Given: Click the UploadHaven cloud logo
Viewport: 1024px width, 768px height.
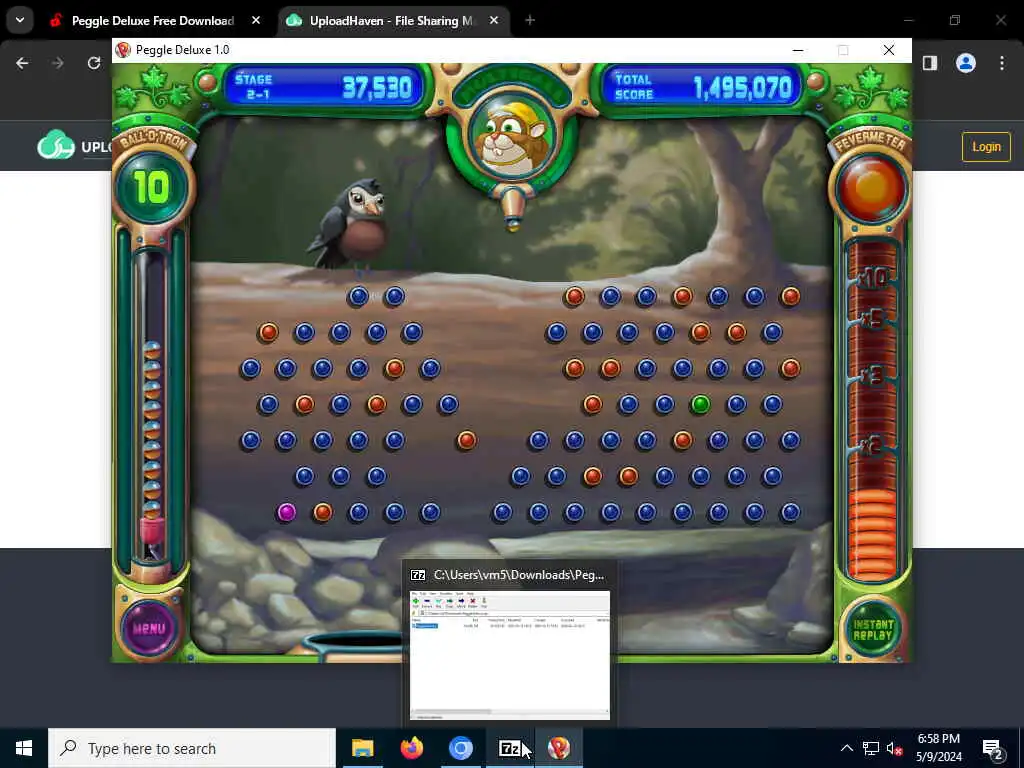Looking at the screenshot, I should 56,145.
